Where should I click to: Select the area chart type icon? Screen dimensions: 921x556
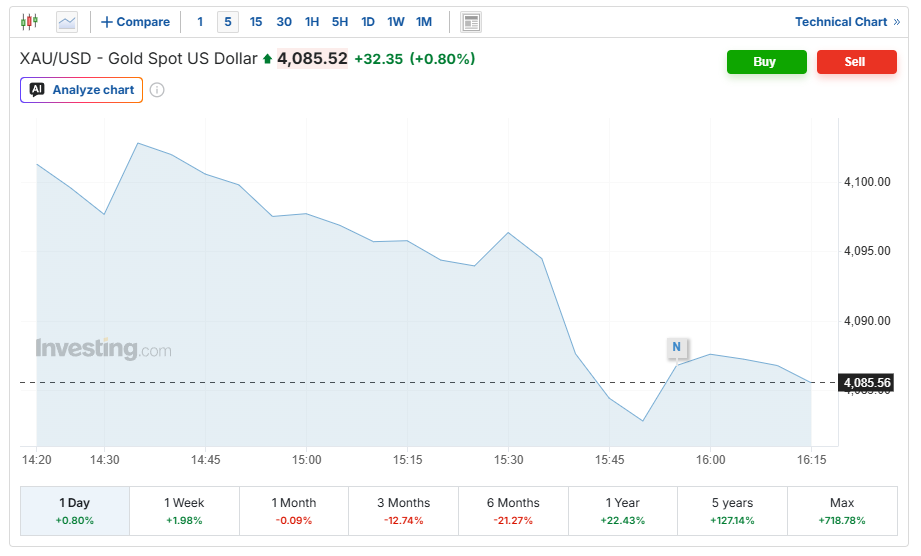point(67,22)
